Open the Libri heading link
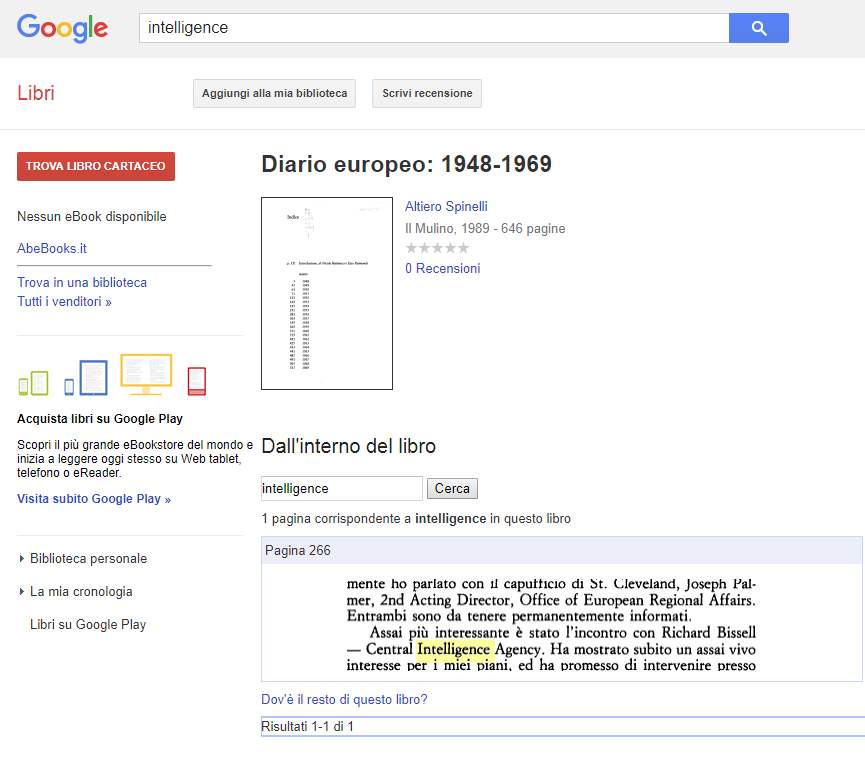The height and width of the screenshot is (769, 865). 36,93
